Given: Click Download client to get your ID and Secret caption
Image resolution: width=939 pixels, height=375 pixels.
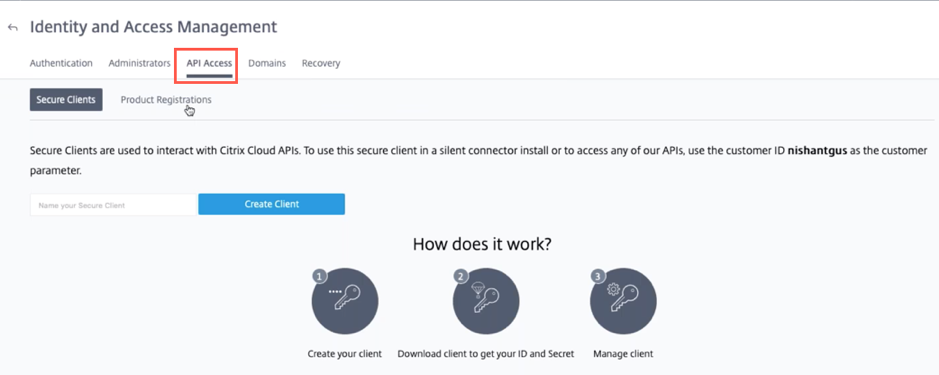Looking at the screenshot, I should tap(486, 354).
